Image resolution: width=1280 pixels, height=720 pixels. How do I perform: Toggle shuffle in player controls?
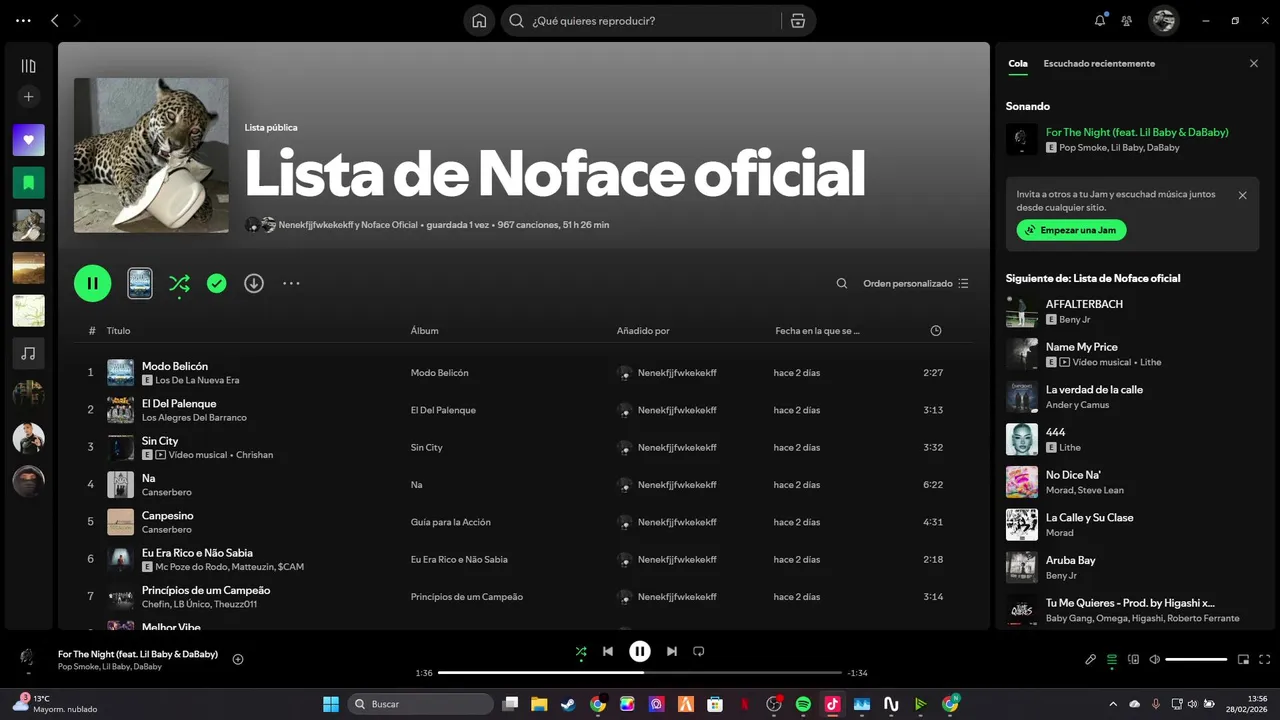[x=581, y=651]
